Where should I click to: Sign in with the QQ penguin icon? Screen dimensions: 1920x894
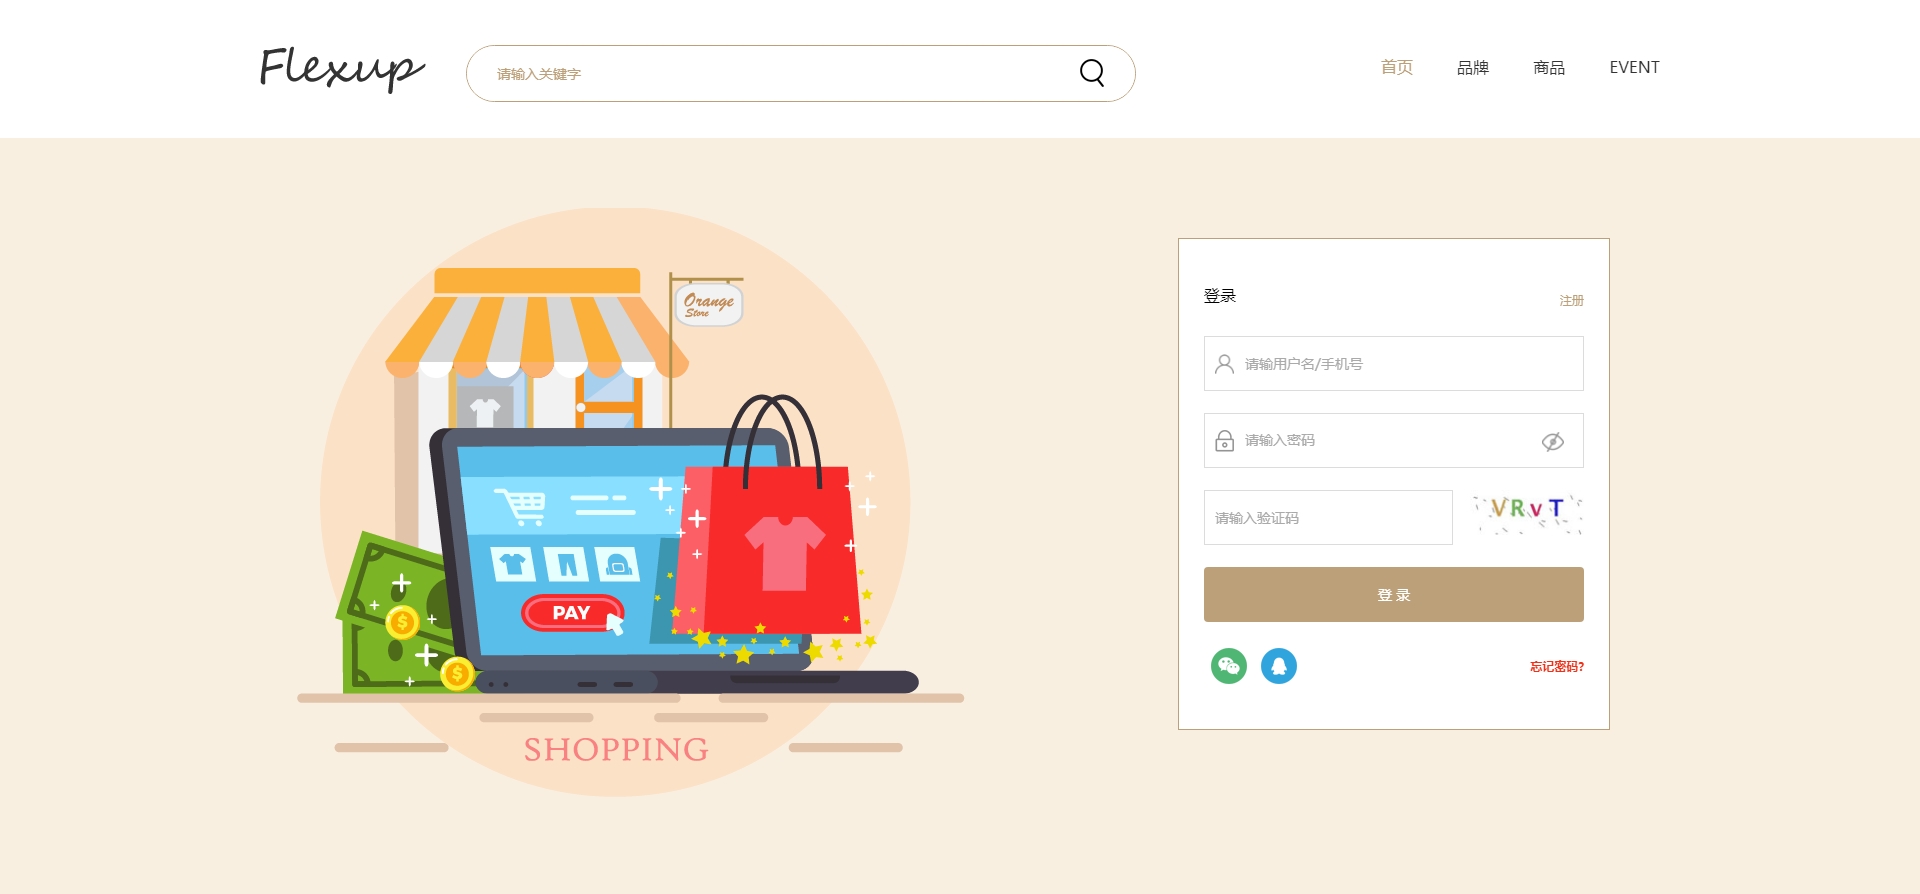pos(1279,666)
